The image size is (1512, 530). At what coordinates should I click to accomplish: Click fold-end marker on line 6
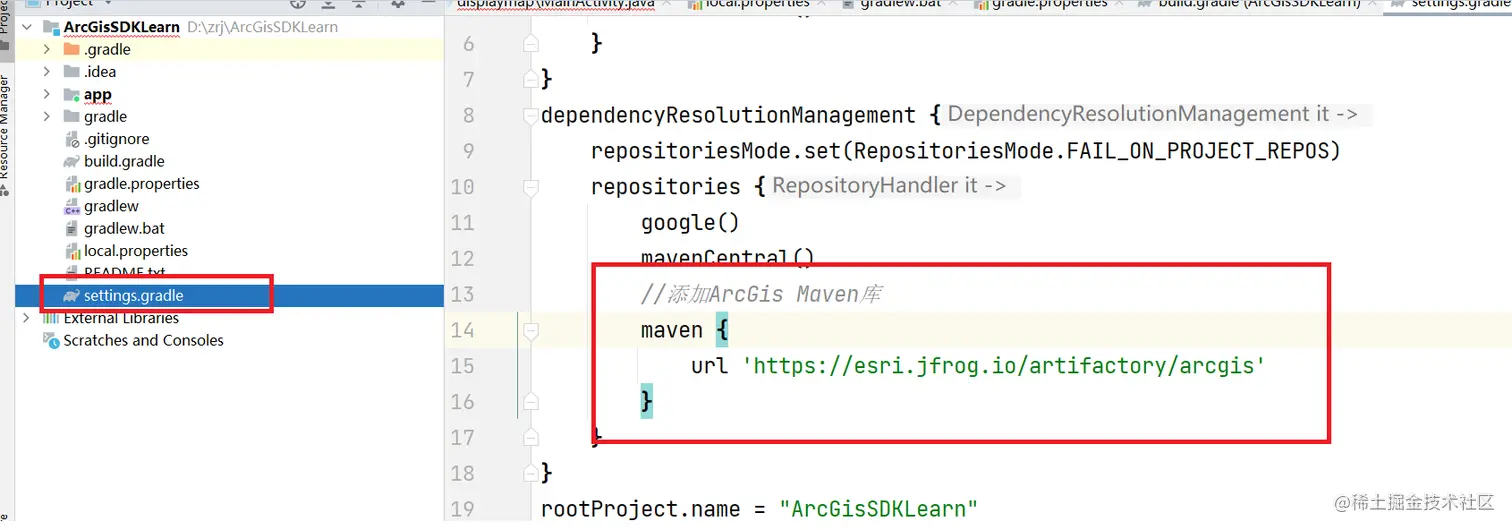click(x=531, y=43)
